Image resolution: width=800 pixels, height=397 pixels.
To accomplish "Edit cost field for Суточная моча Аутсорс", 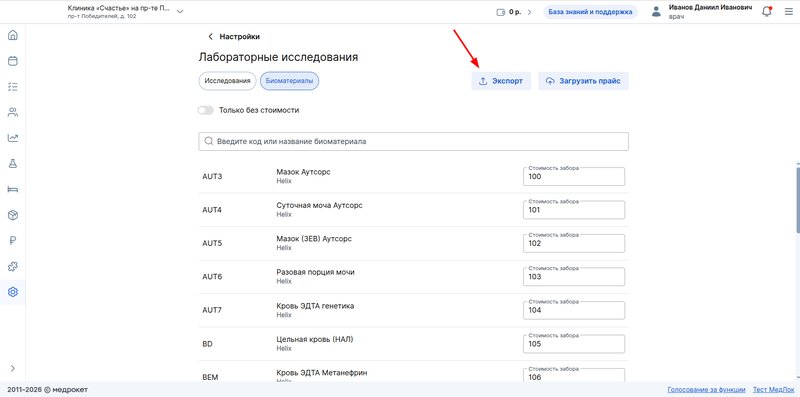I will tap(574, 210).
